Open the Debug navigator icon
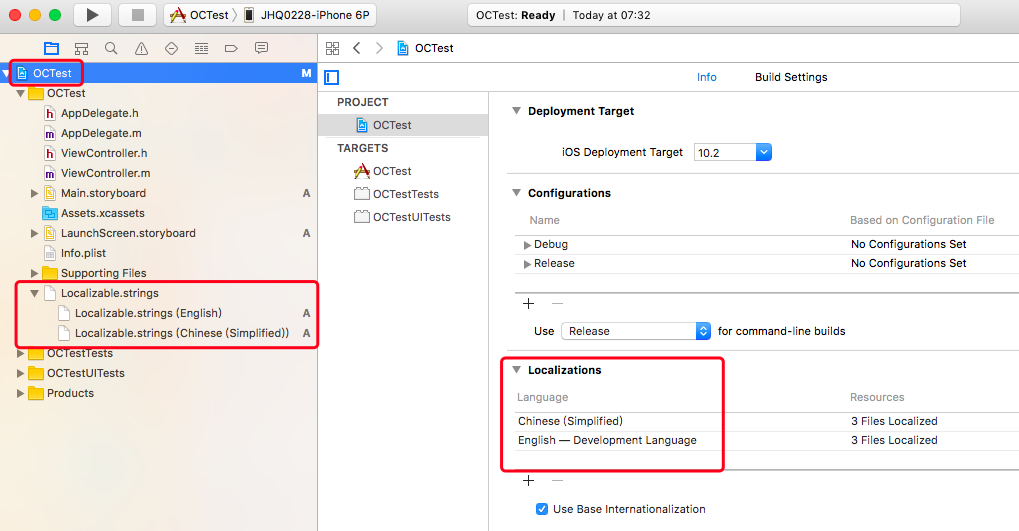This screenshot has height=531, width=1019. pyautogui.click(x=201, y=48)
